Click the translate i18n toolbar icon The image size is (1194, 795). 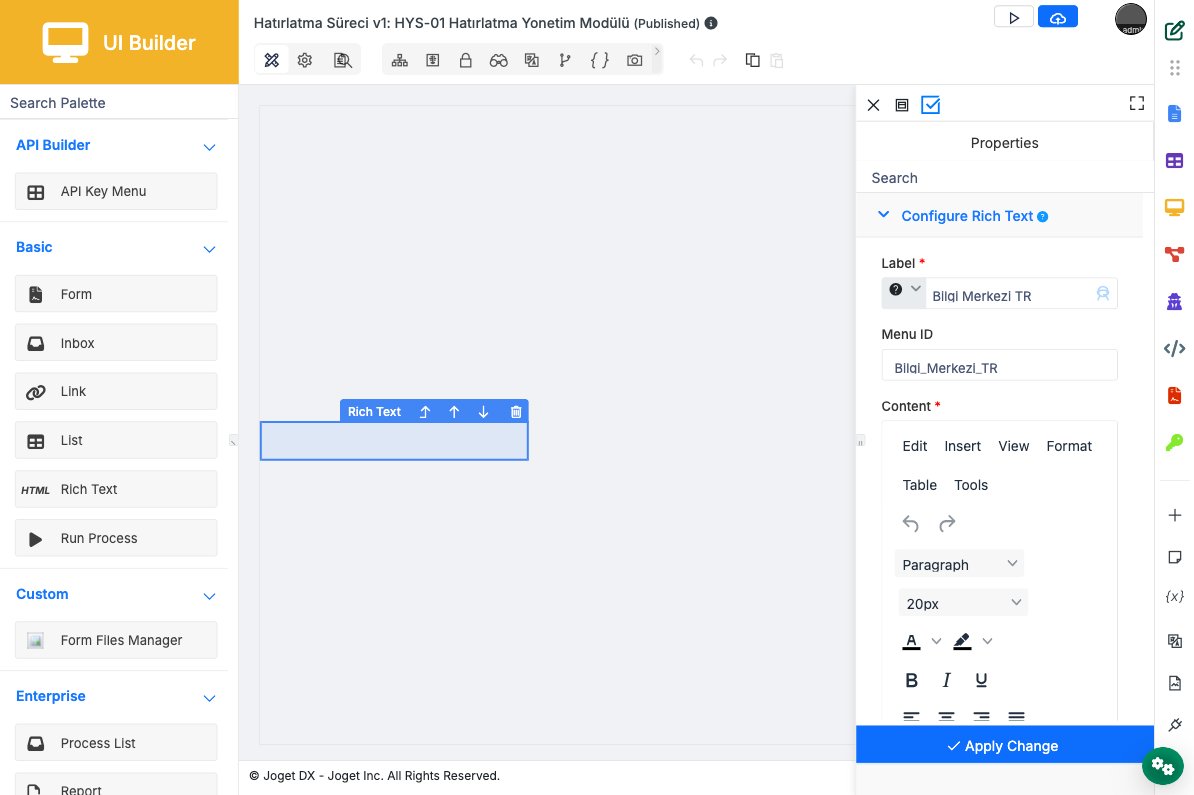532,60
